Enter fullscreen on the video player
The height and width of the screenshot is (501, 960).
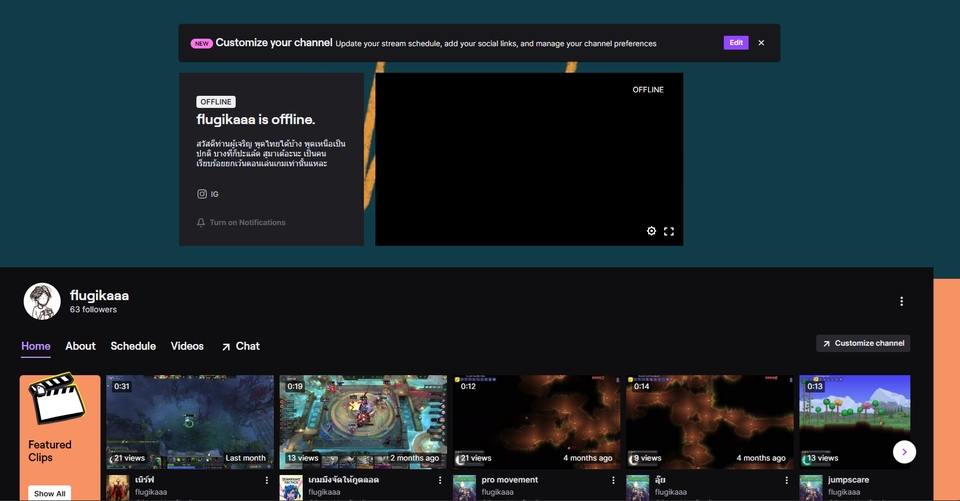(x=669, y=231)
